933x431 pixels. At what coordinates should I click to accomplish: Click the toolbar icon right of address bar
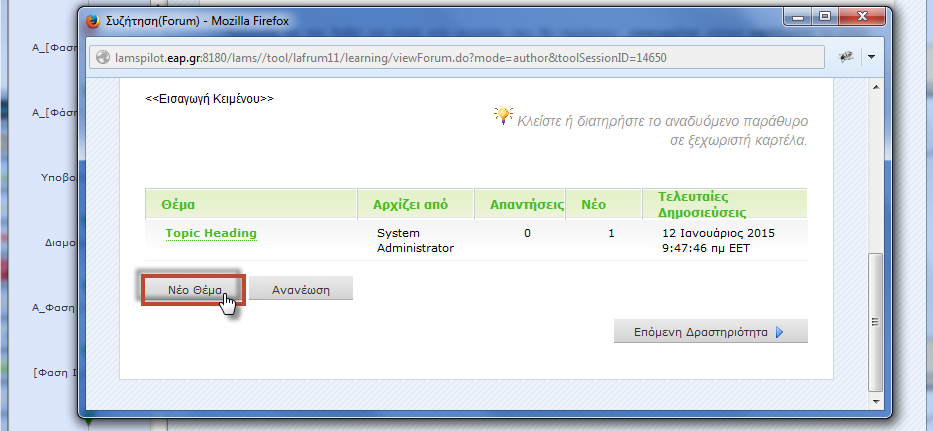pyautogui.click(x=846, y=57)
